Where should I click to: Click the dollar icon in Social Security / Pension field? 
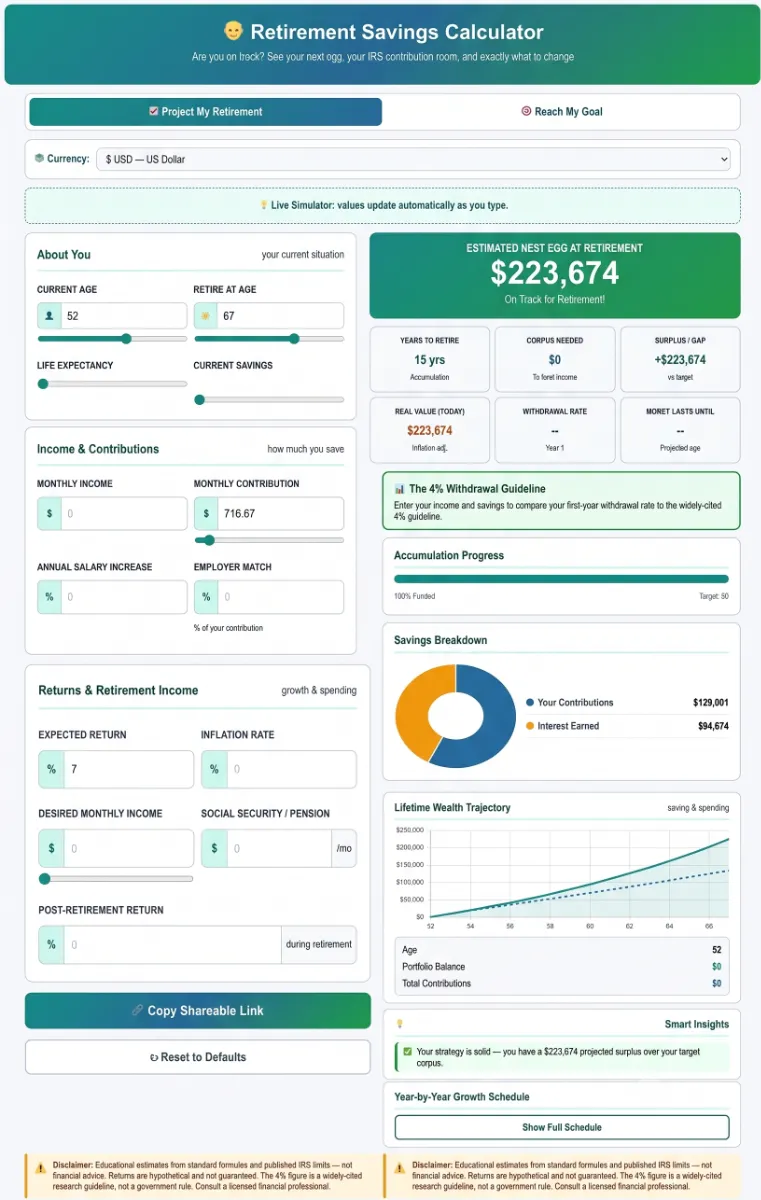click(x=214, y=848)
